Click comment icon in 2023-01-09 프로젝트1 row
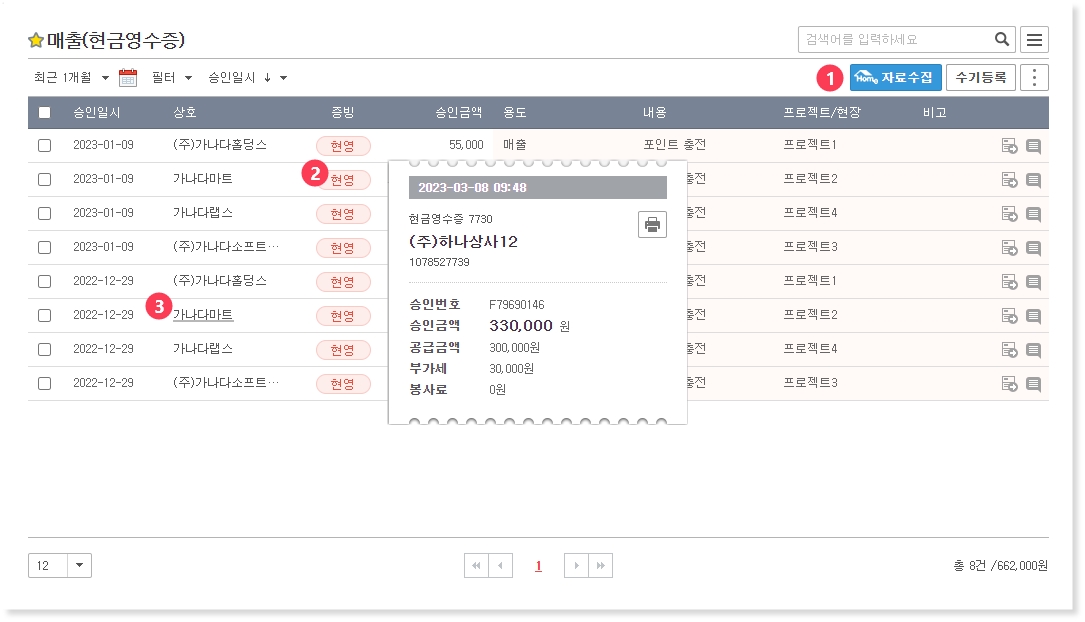The width and height of the screenshot is (1085, 622). coord(1033,146)
